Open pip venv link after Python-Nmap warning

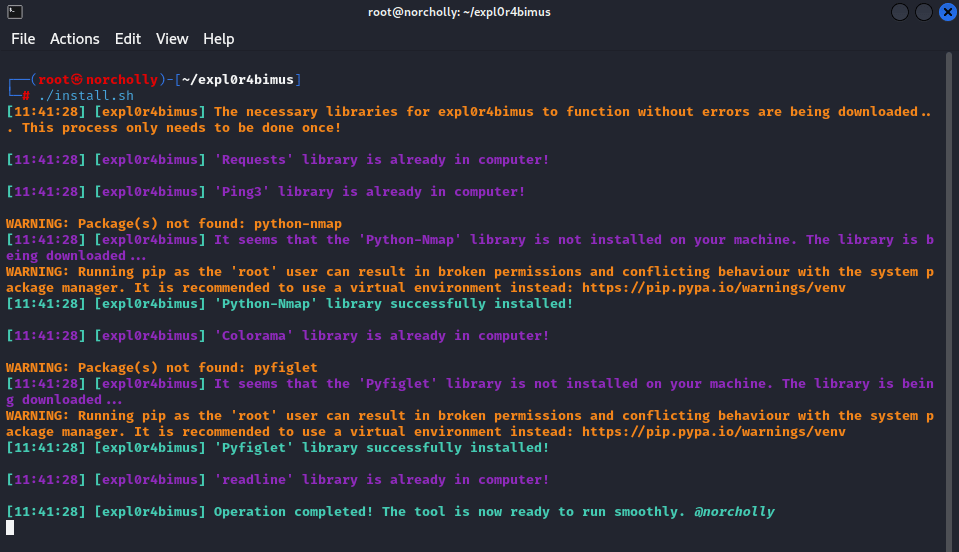point(713,288)
